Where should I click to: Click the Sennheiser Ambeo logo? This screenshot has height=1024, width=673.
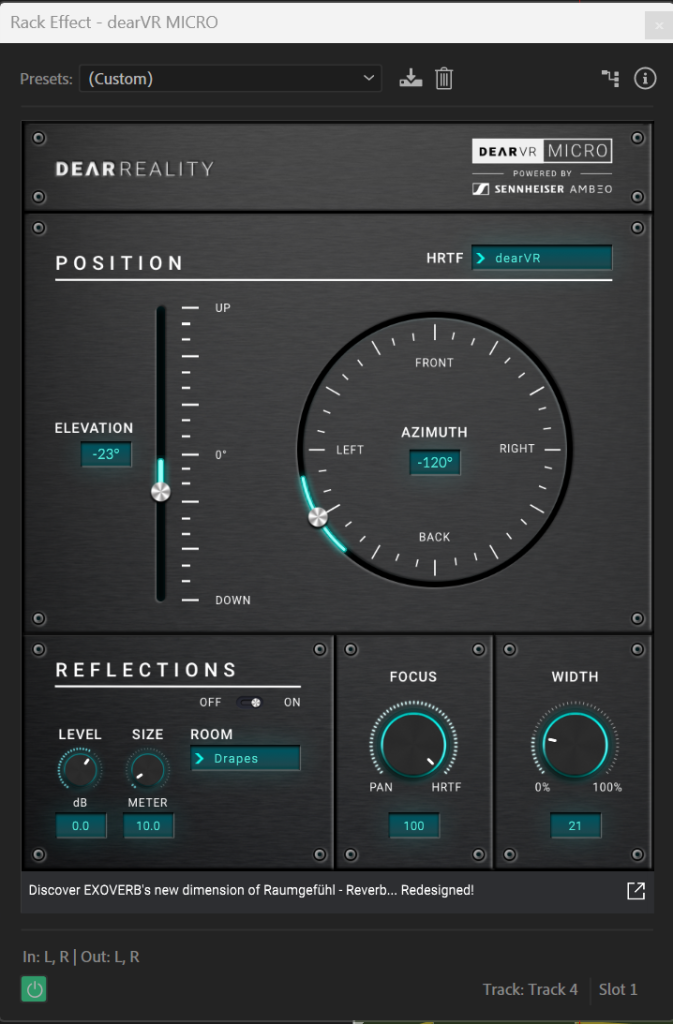(541, 189)
